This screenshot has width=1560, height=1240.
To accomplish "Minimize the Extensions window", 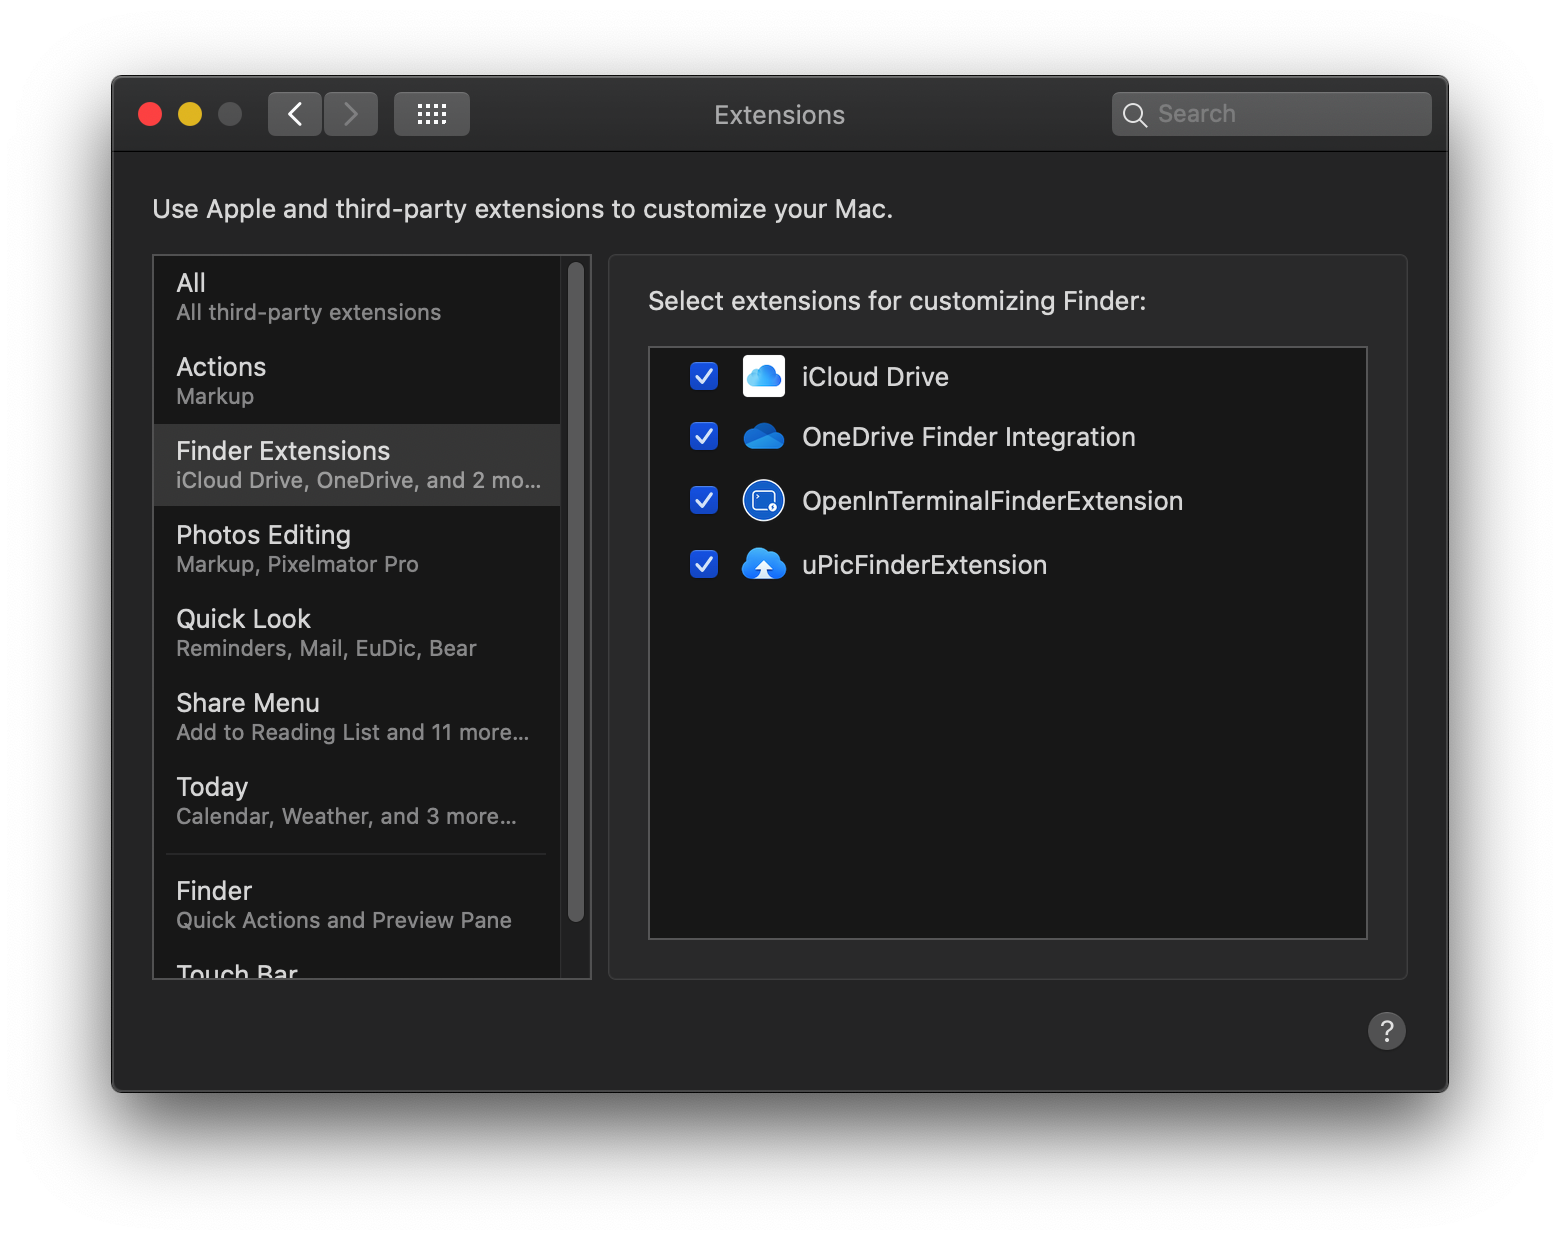I will 190,114.
